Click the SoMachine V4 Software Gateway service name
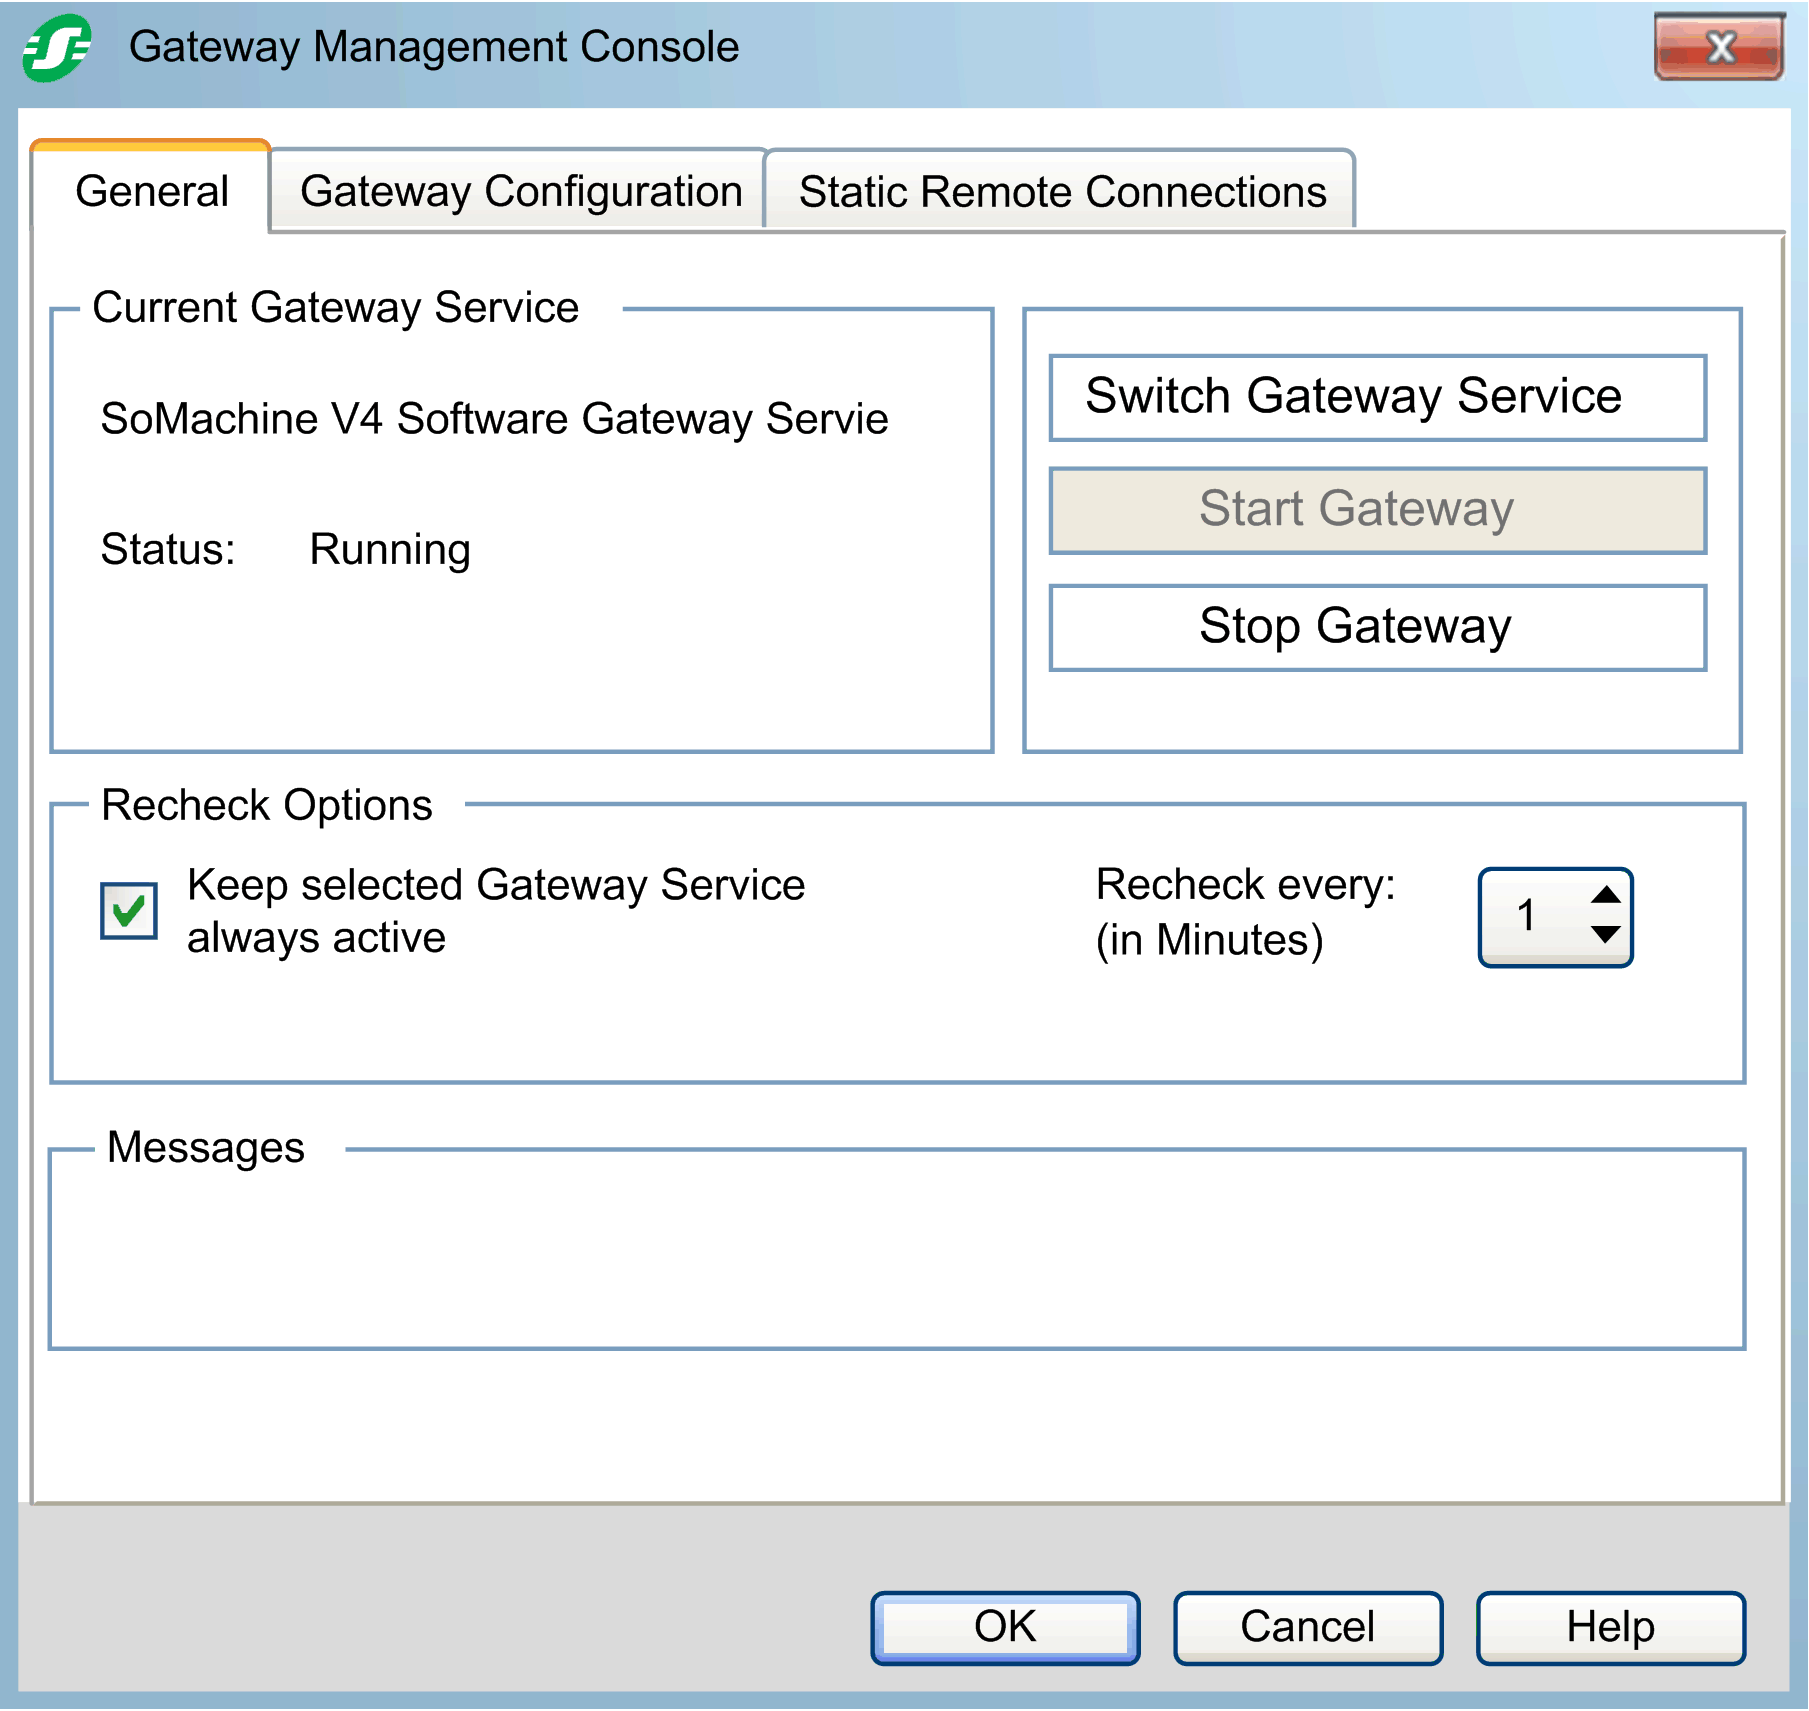1809x1711 pixels. (494, 419)
